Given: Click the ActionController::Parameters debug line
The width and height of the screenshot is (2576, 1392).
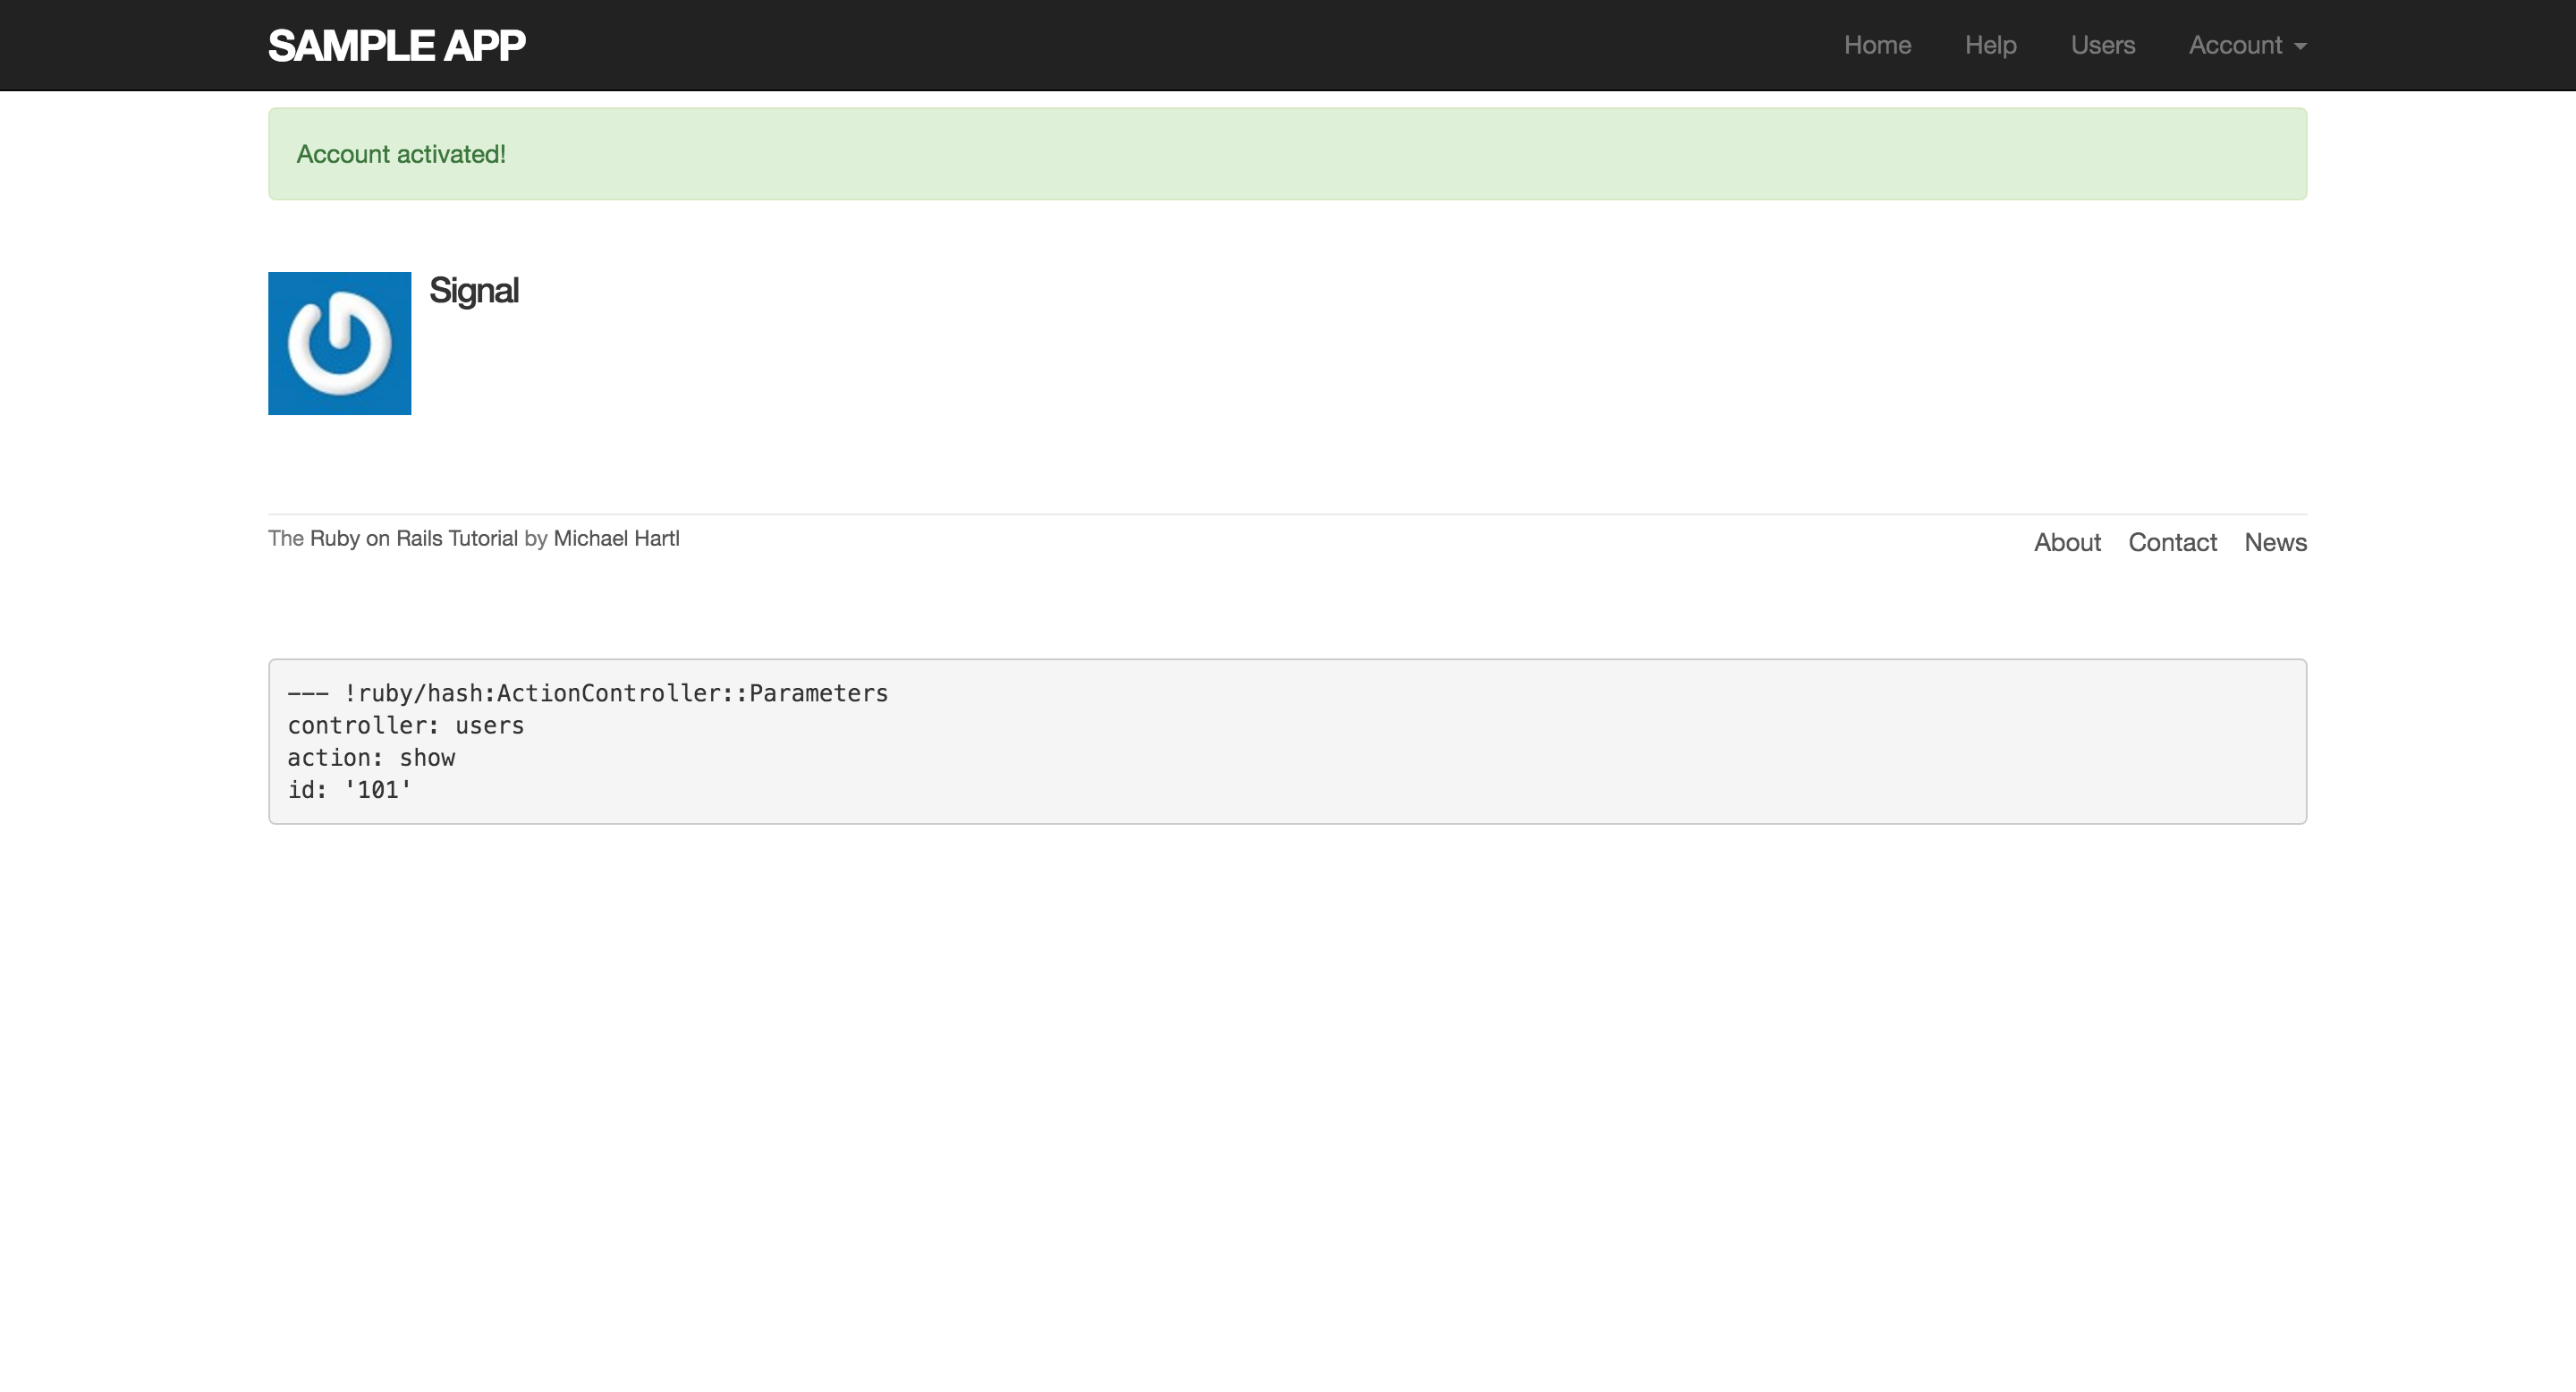Looking at the screenshot, I should coord(588,693).
